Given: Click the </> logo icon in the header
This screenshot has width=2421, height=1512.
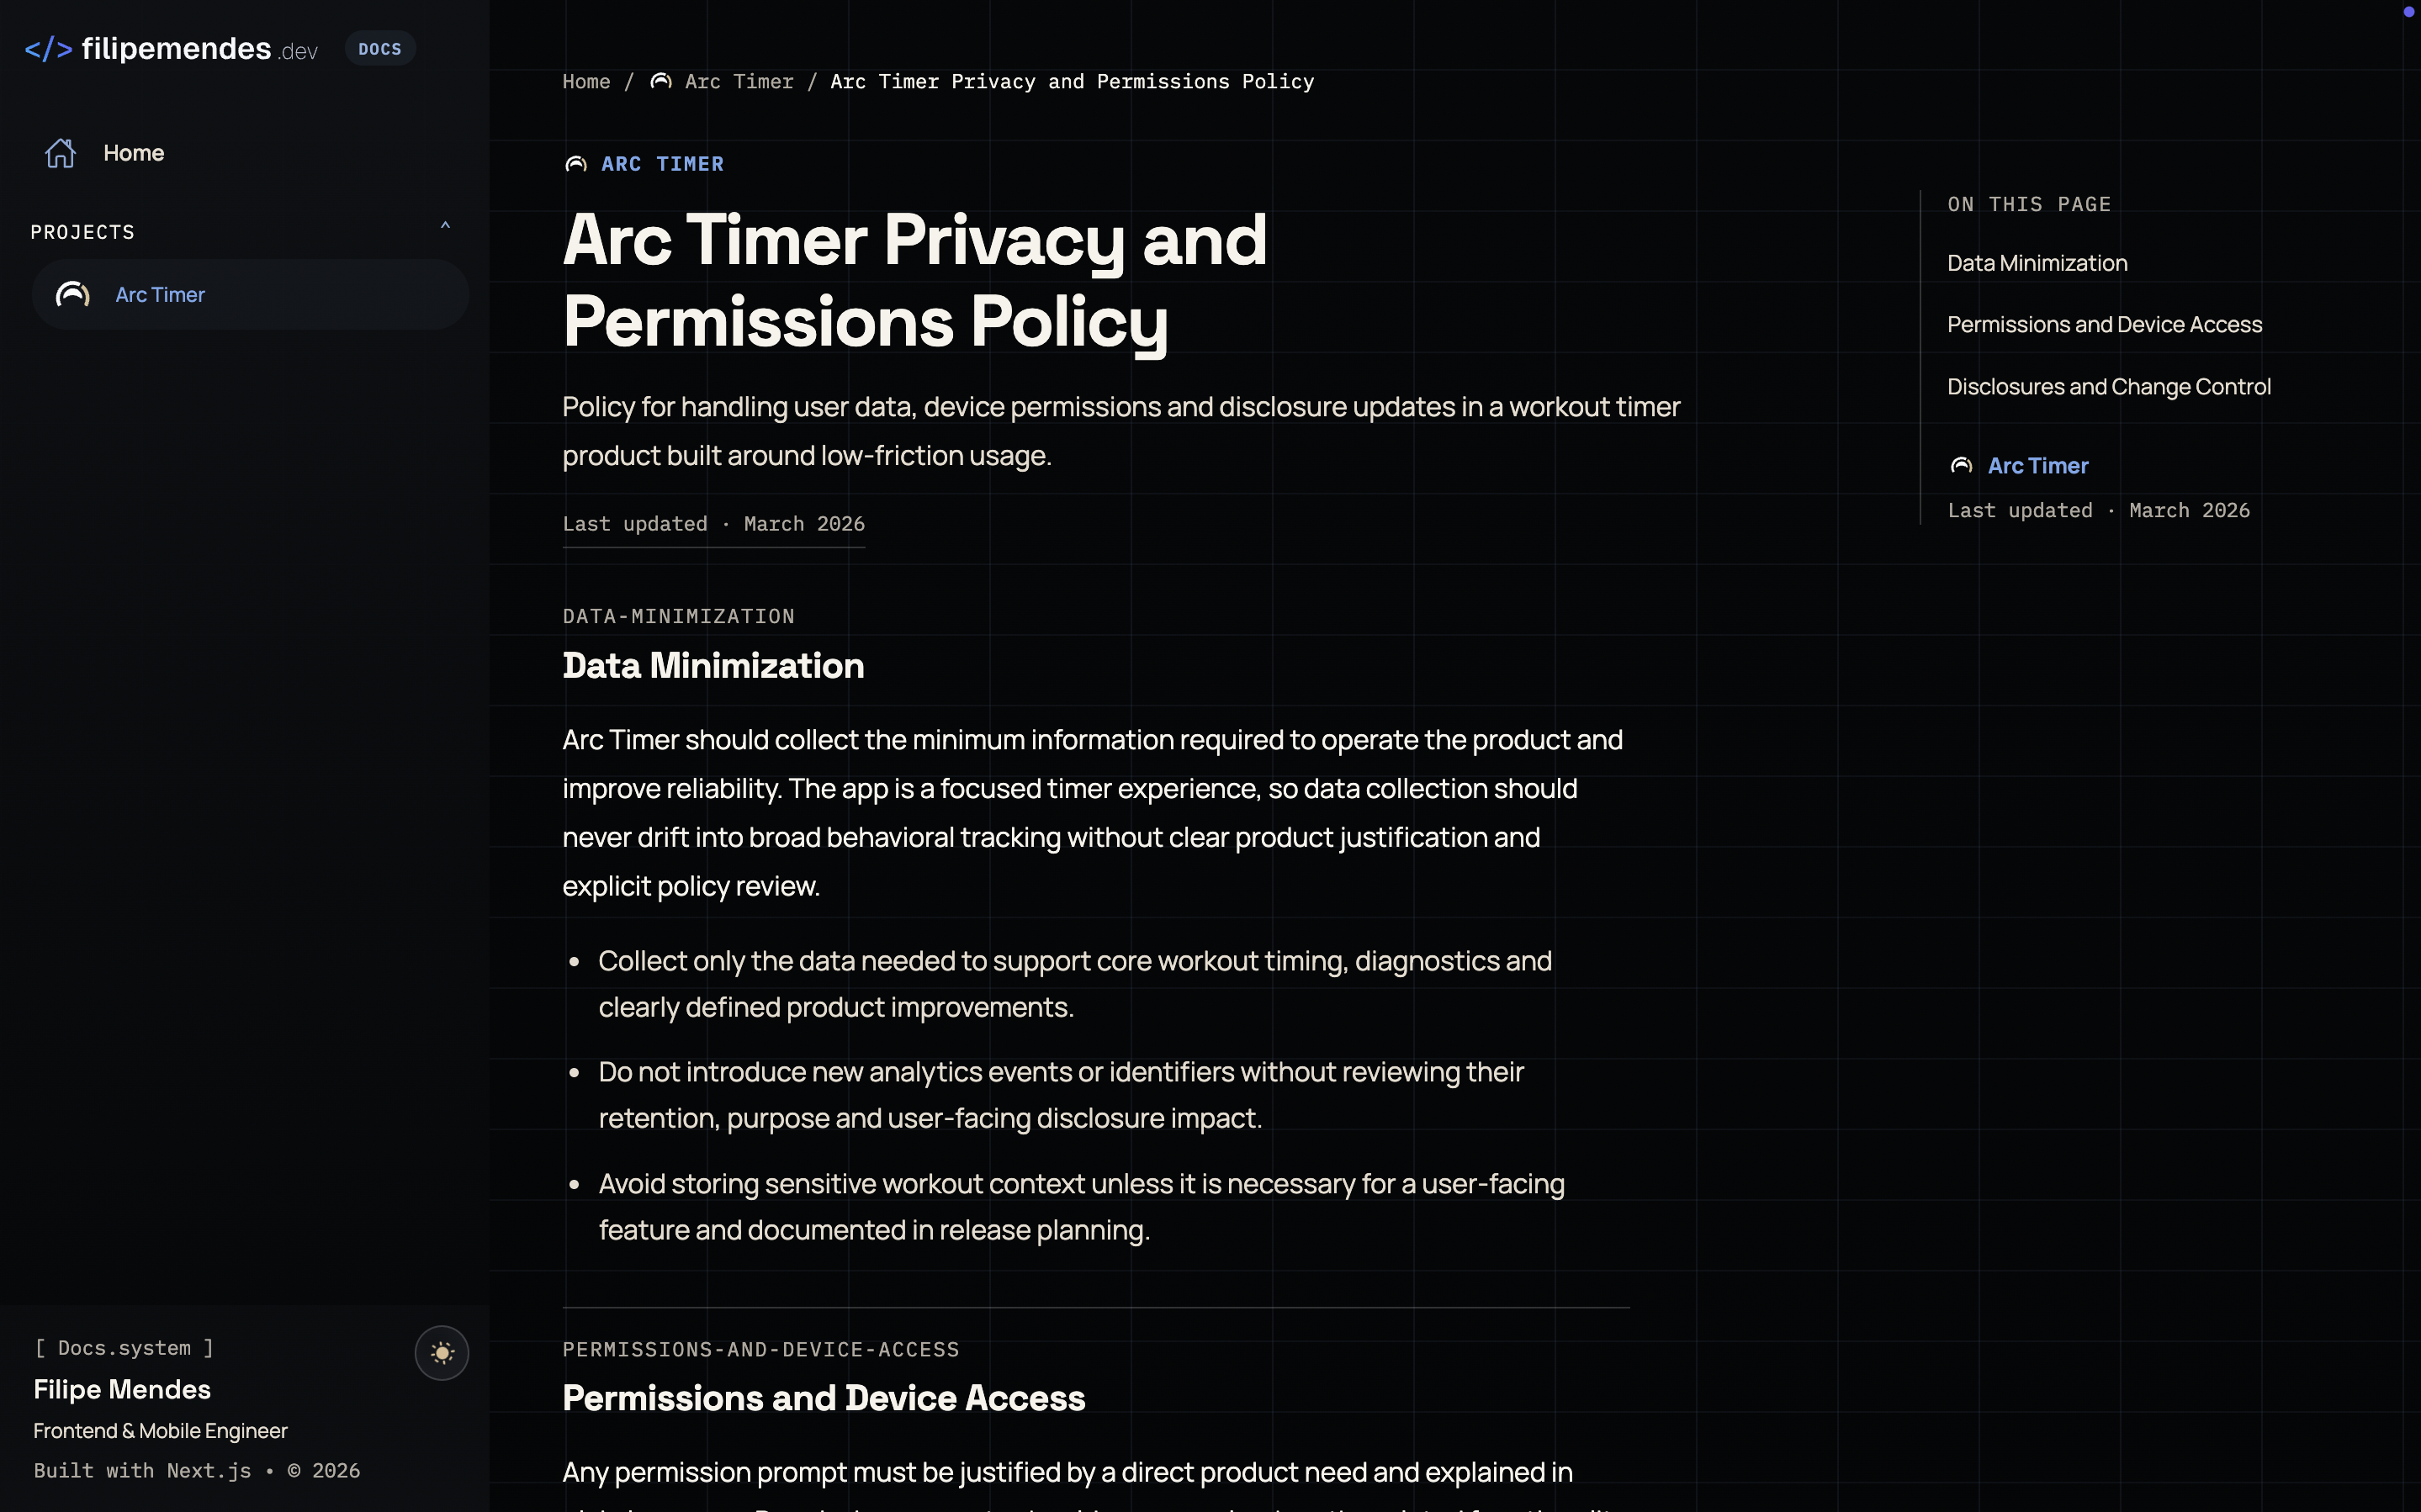Looking at the screenshot, I should click(49, 48).
